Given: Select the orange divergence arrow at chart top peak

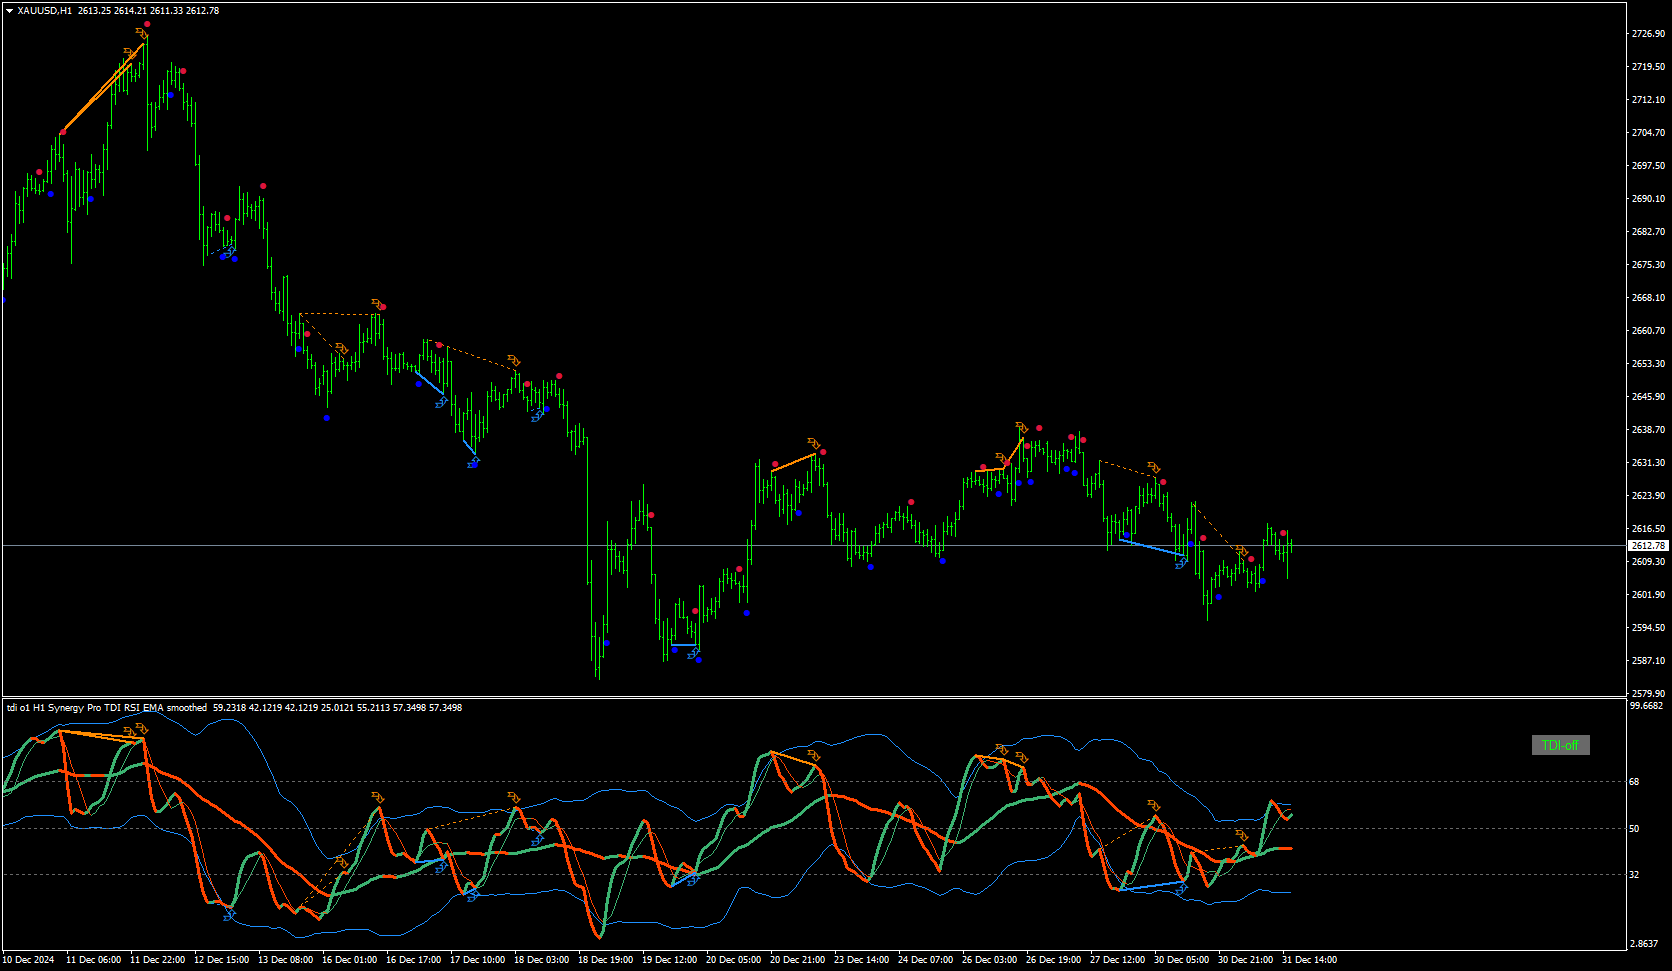Looking at the screenshot, I should (141, 34).
